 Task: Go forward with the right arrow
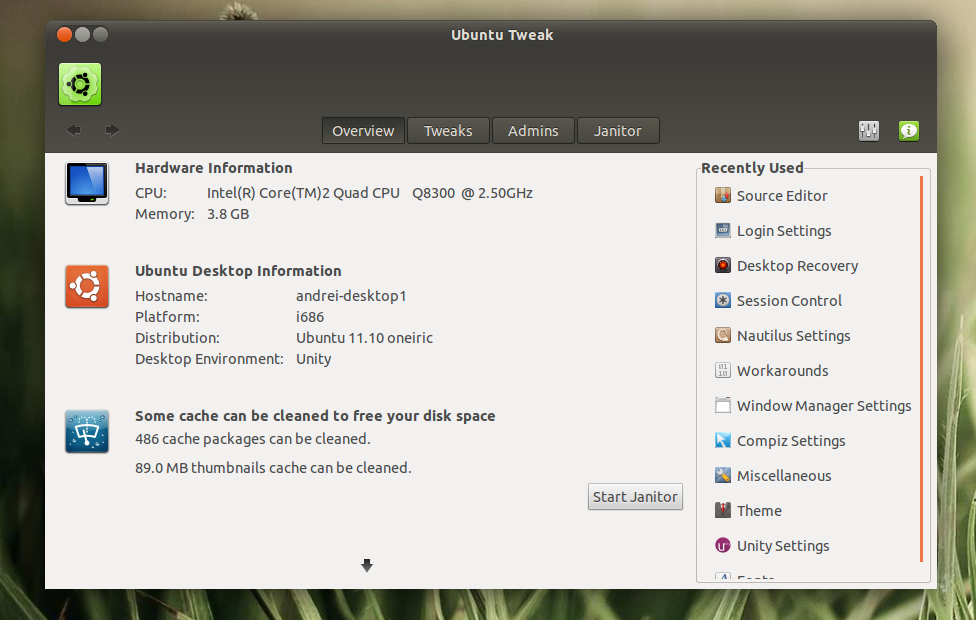pos(112,130)
